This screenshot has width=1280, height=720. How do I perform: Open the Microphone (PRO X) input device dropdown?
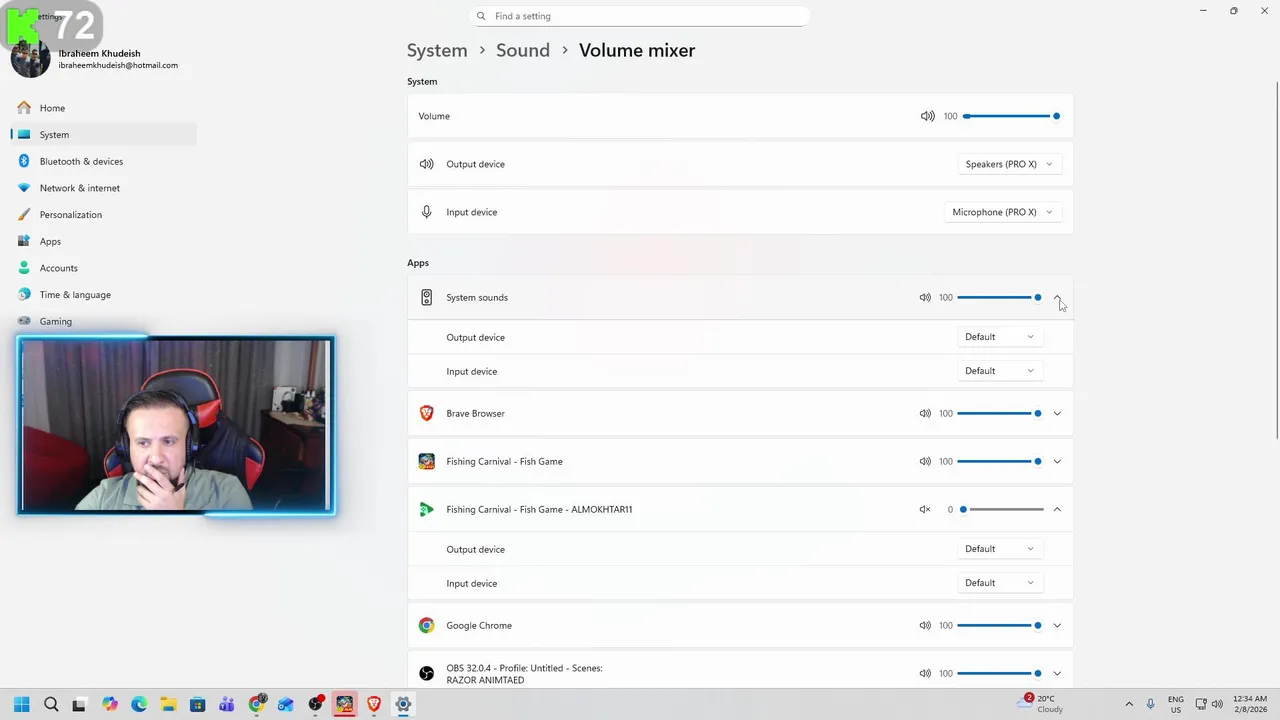(x=1002, y=212)
